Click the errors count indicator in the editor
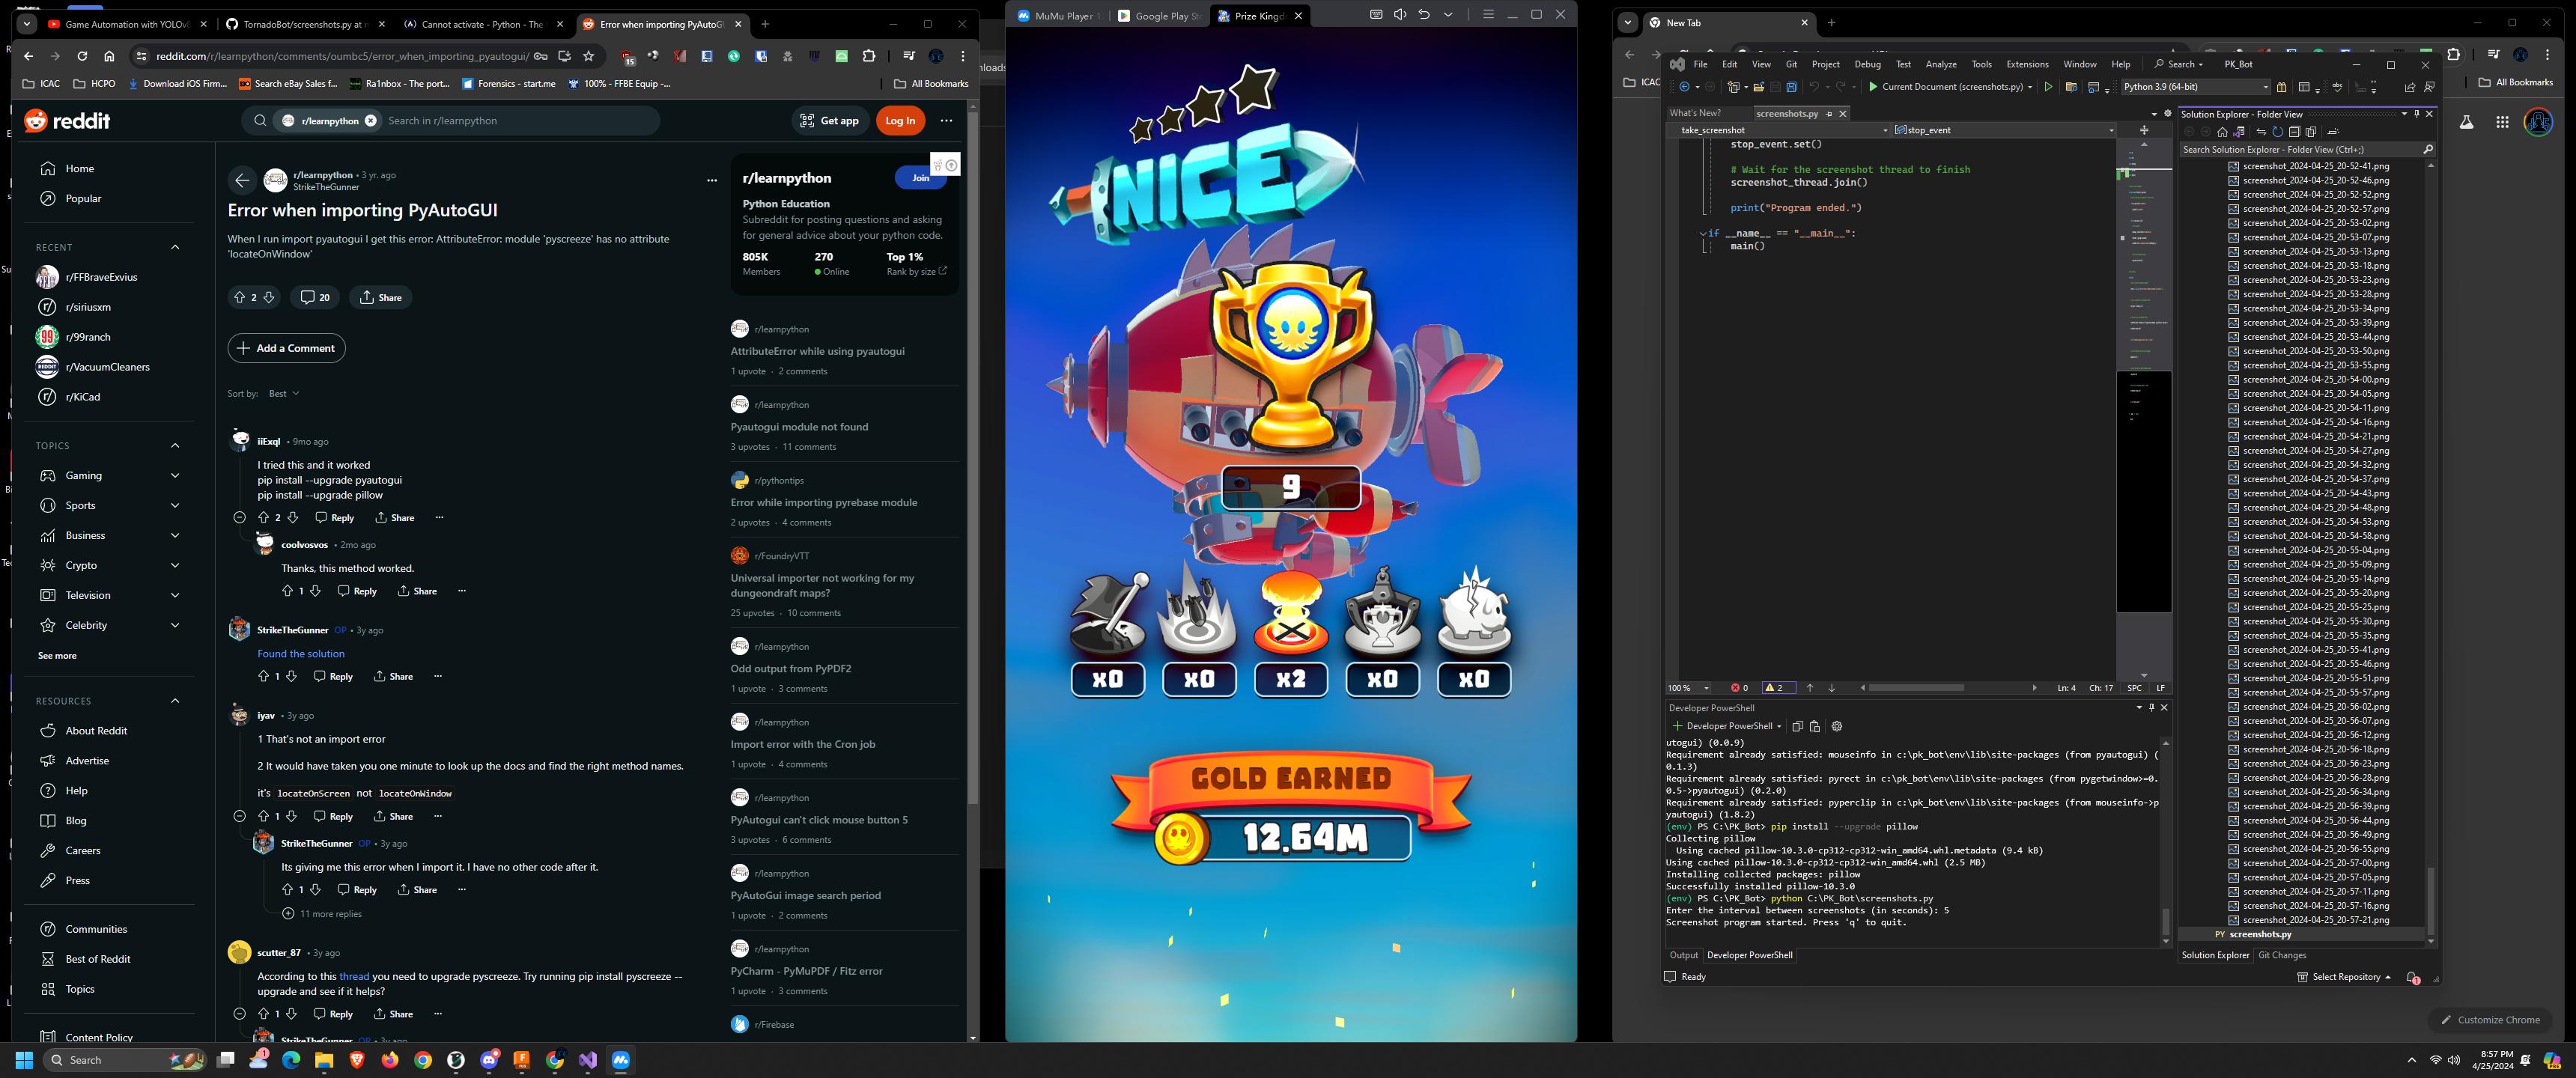This screenshot has height=1078, width=2576. (x=1740, y=688)
